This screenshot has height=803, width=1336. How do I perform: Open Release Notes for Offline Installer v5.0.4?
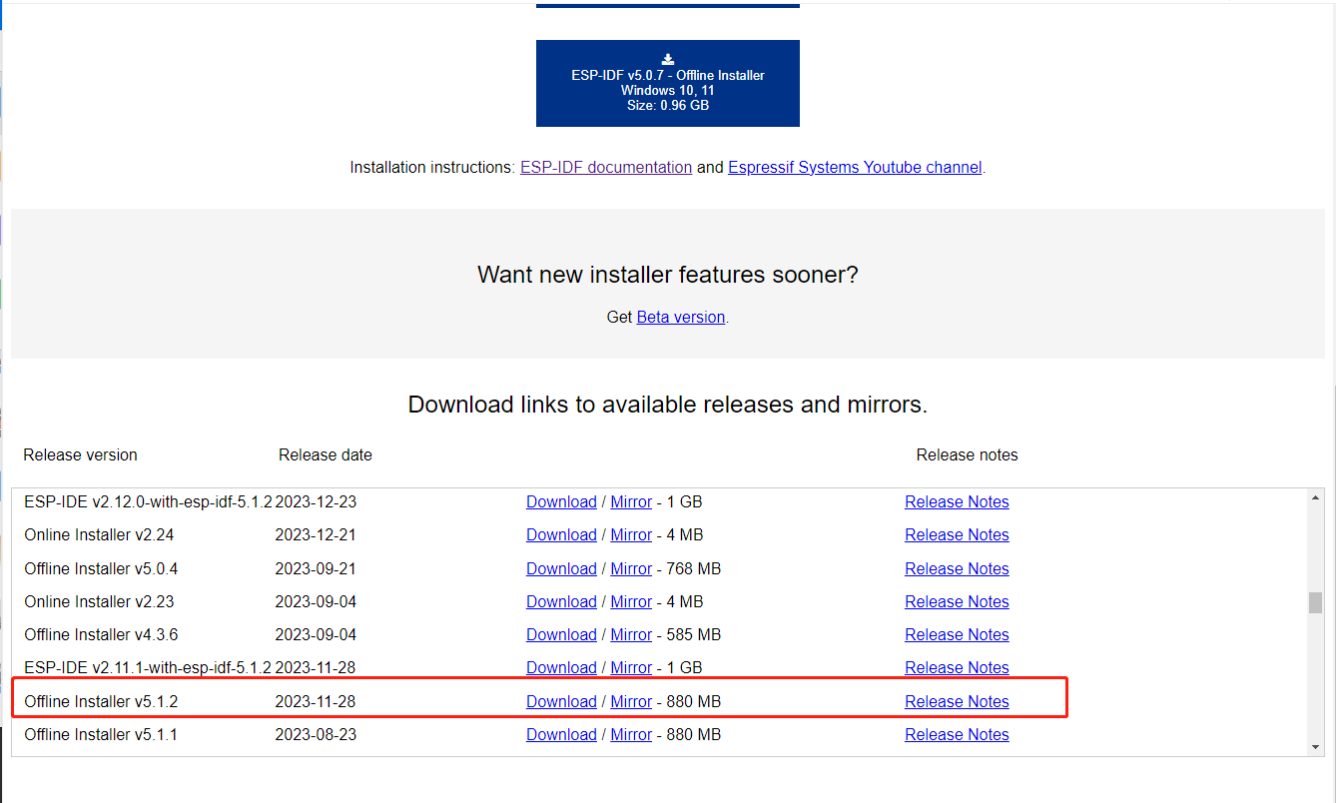point(957,569)
